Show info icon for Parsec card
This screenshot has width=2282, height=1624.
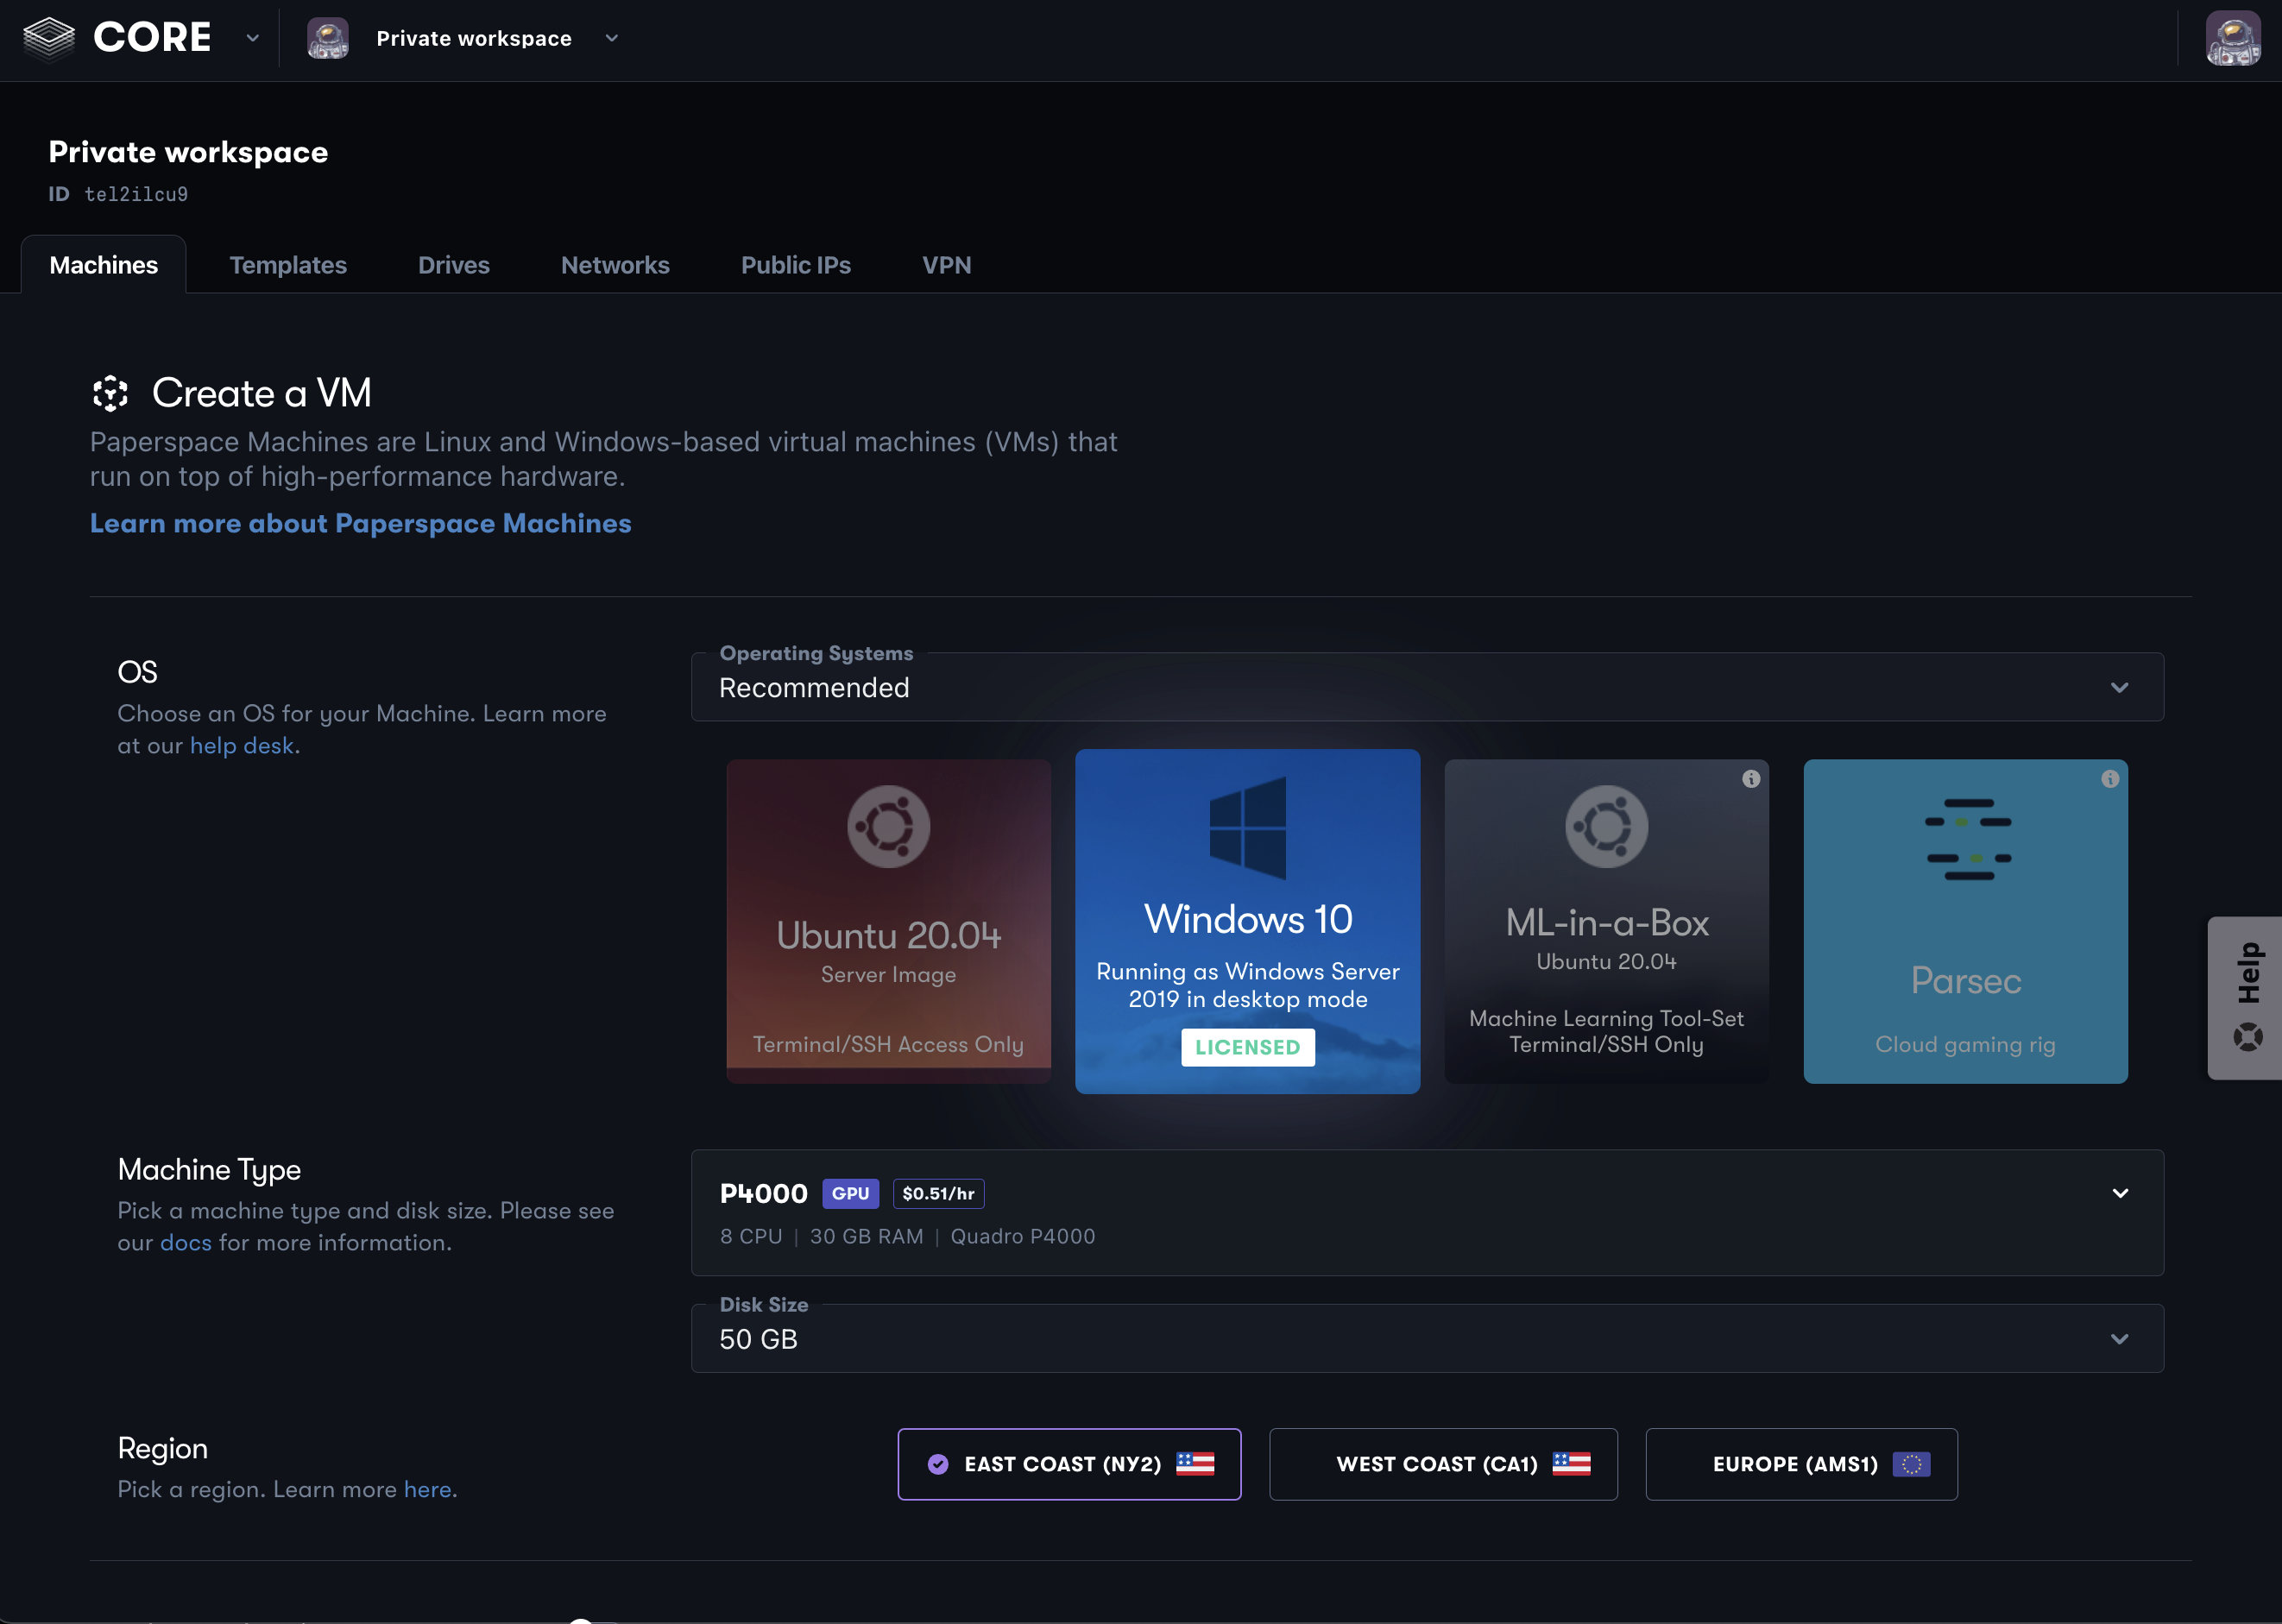[x=2109, y=779]
